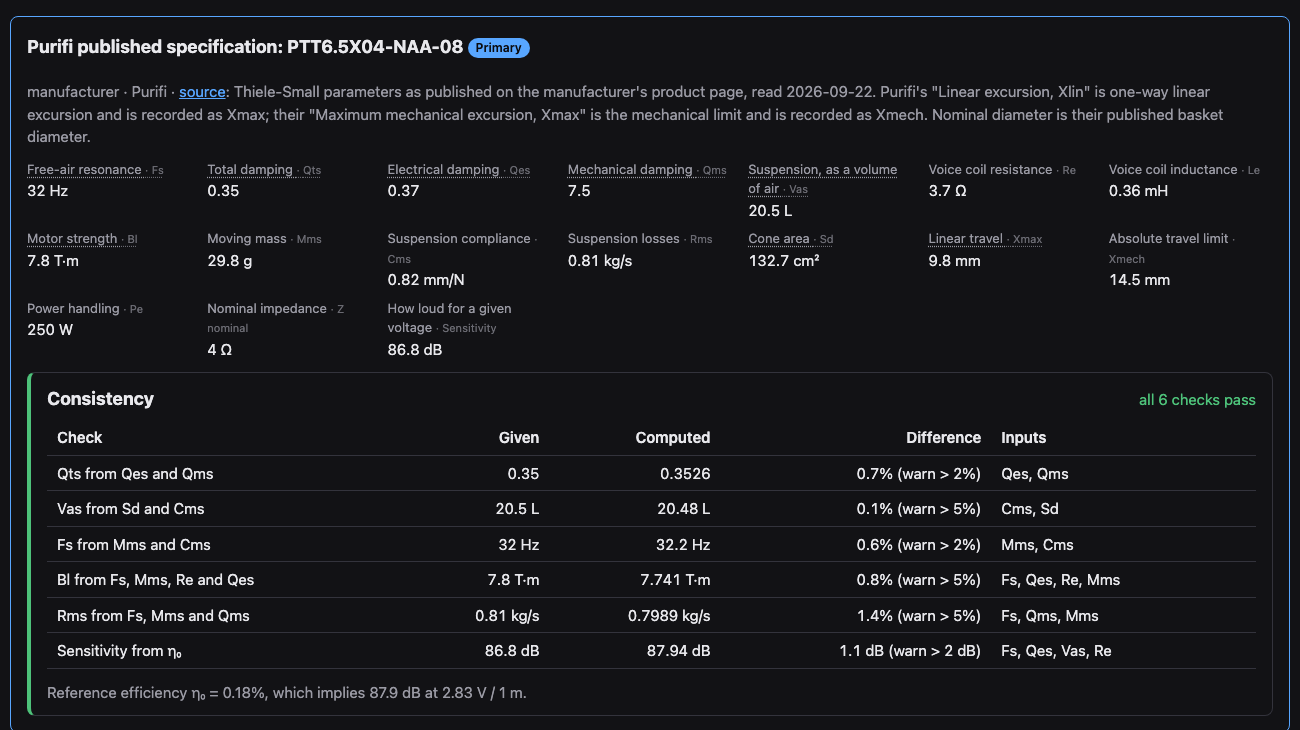Select the computed value "0.7989 kg/s"
The image size is (1300, 730).
coord(668,616)
